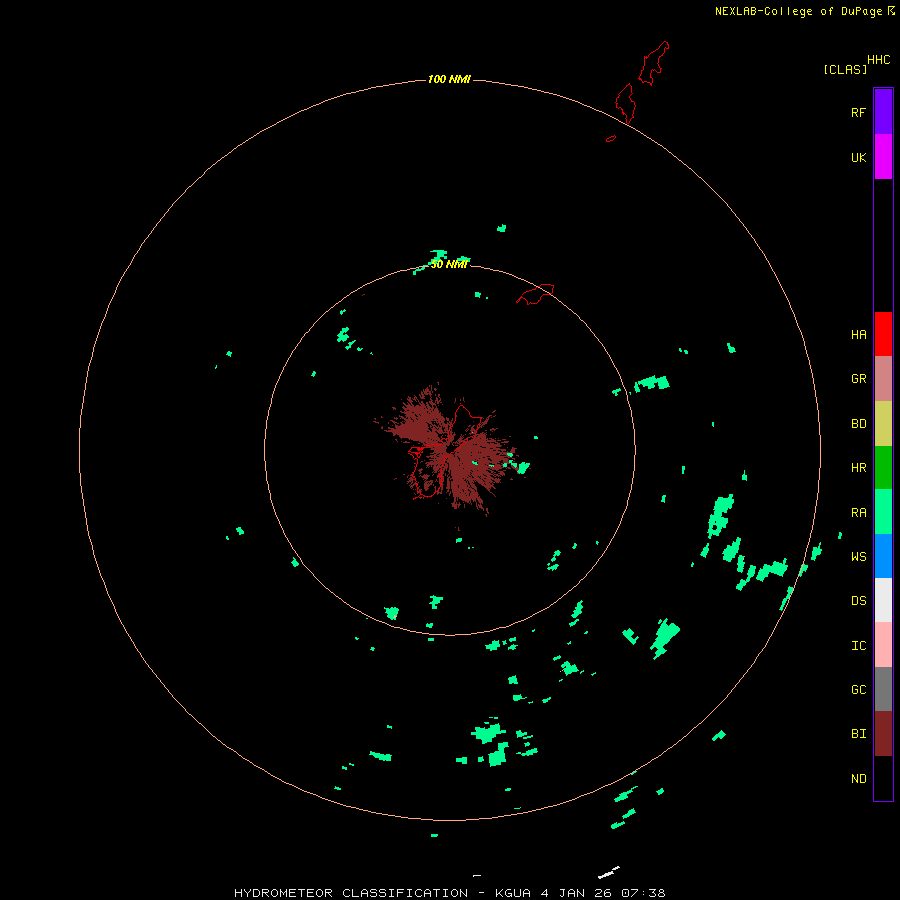Click the RA legend label

[x=858, y=513]
